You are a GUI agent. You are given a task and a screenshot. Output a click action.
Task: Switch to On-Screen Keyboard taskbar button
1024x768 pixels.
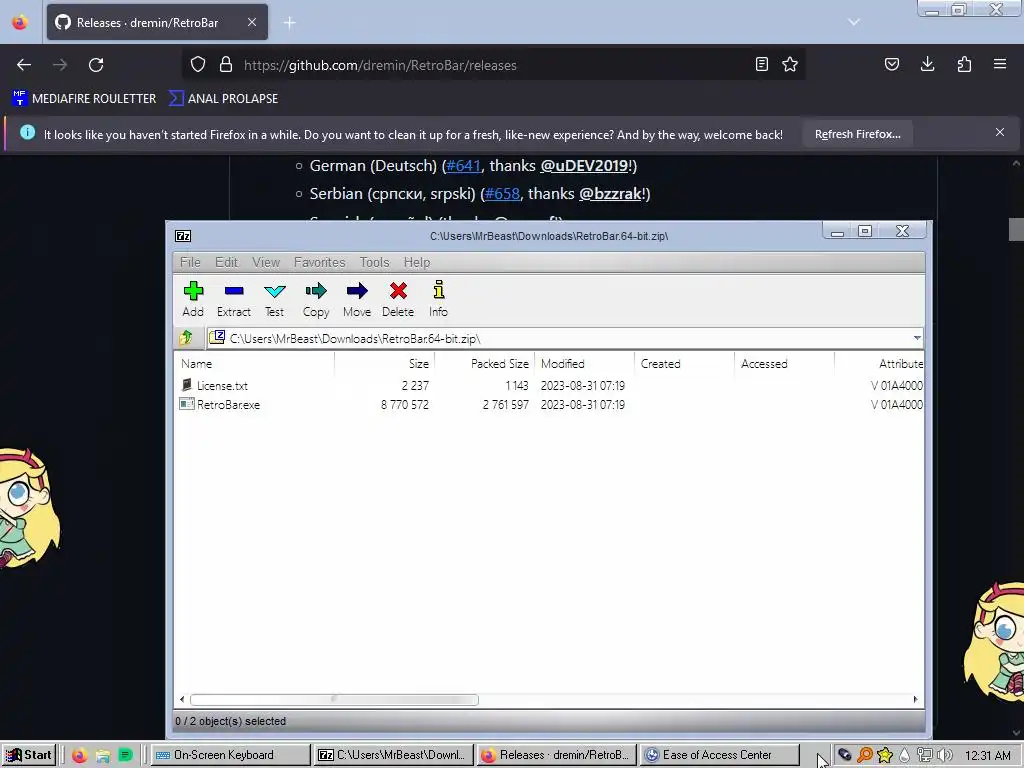[x=230, y=755]
